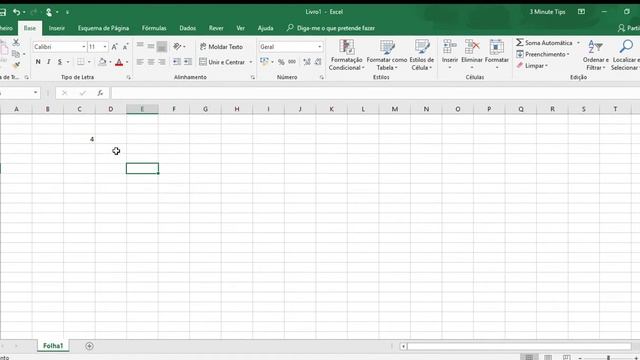Viewport: 640px width, 360px height.
Task: Click the accounting currency format icon
Action: pos(264,62)
